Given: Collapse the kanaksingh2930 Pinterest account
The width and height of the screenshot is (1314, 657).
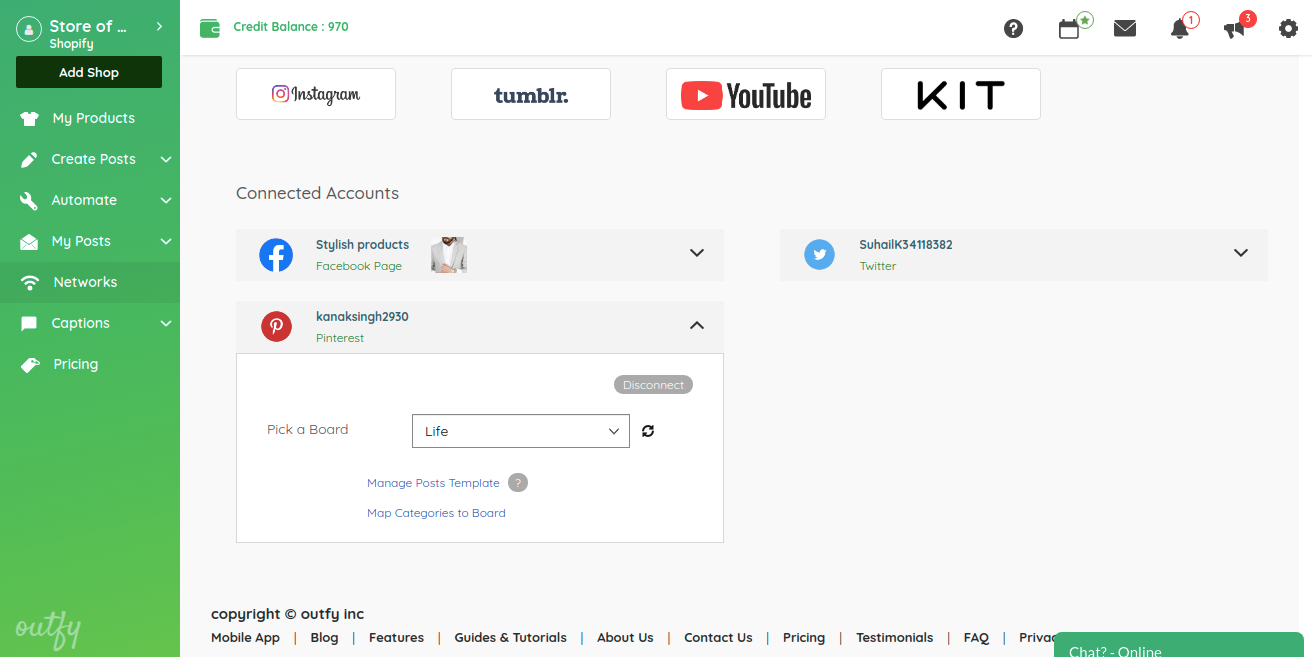Looking at the screenshot, I should point(697,325).
